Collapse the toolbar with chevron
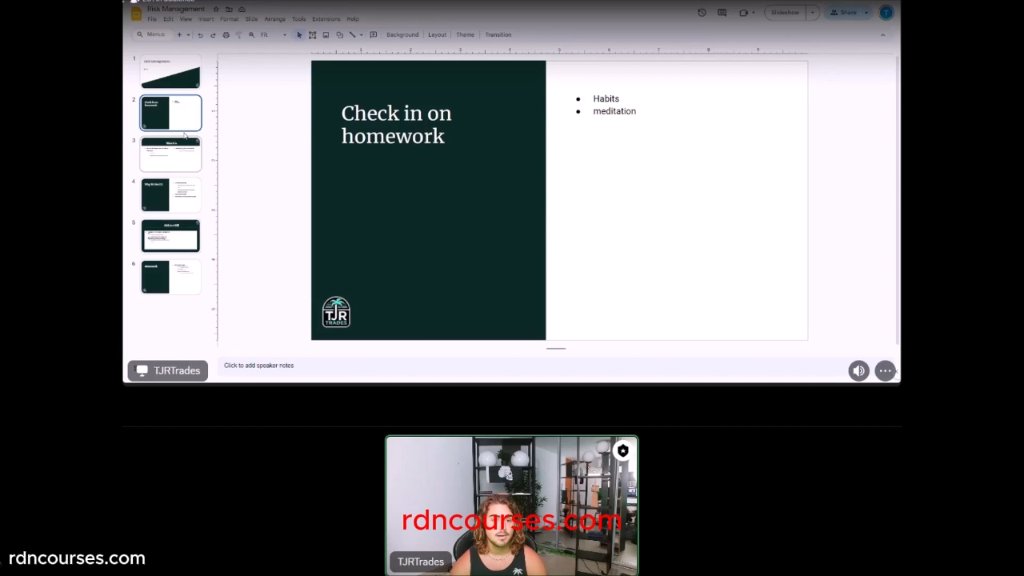 click(x=883, y=35)
